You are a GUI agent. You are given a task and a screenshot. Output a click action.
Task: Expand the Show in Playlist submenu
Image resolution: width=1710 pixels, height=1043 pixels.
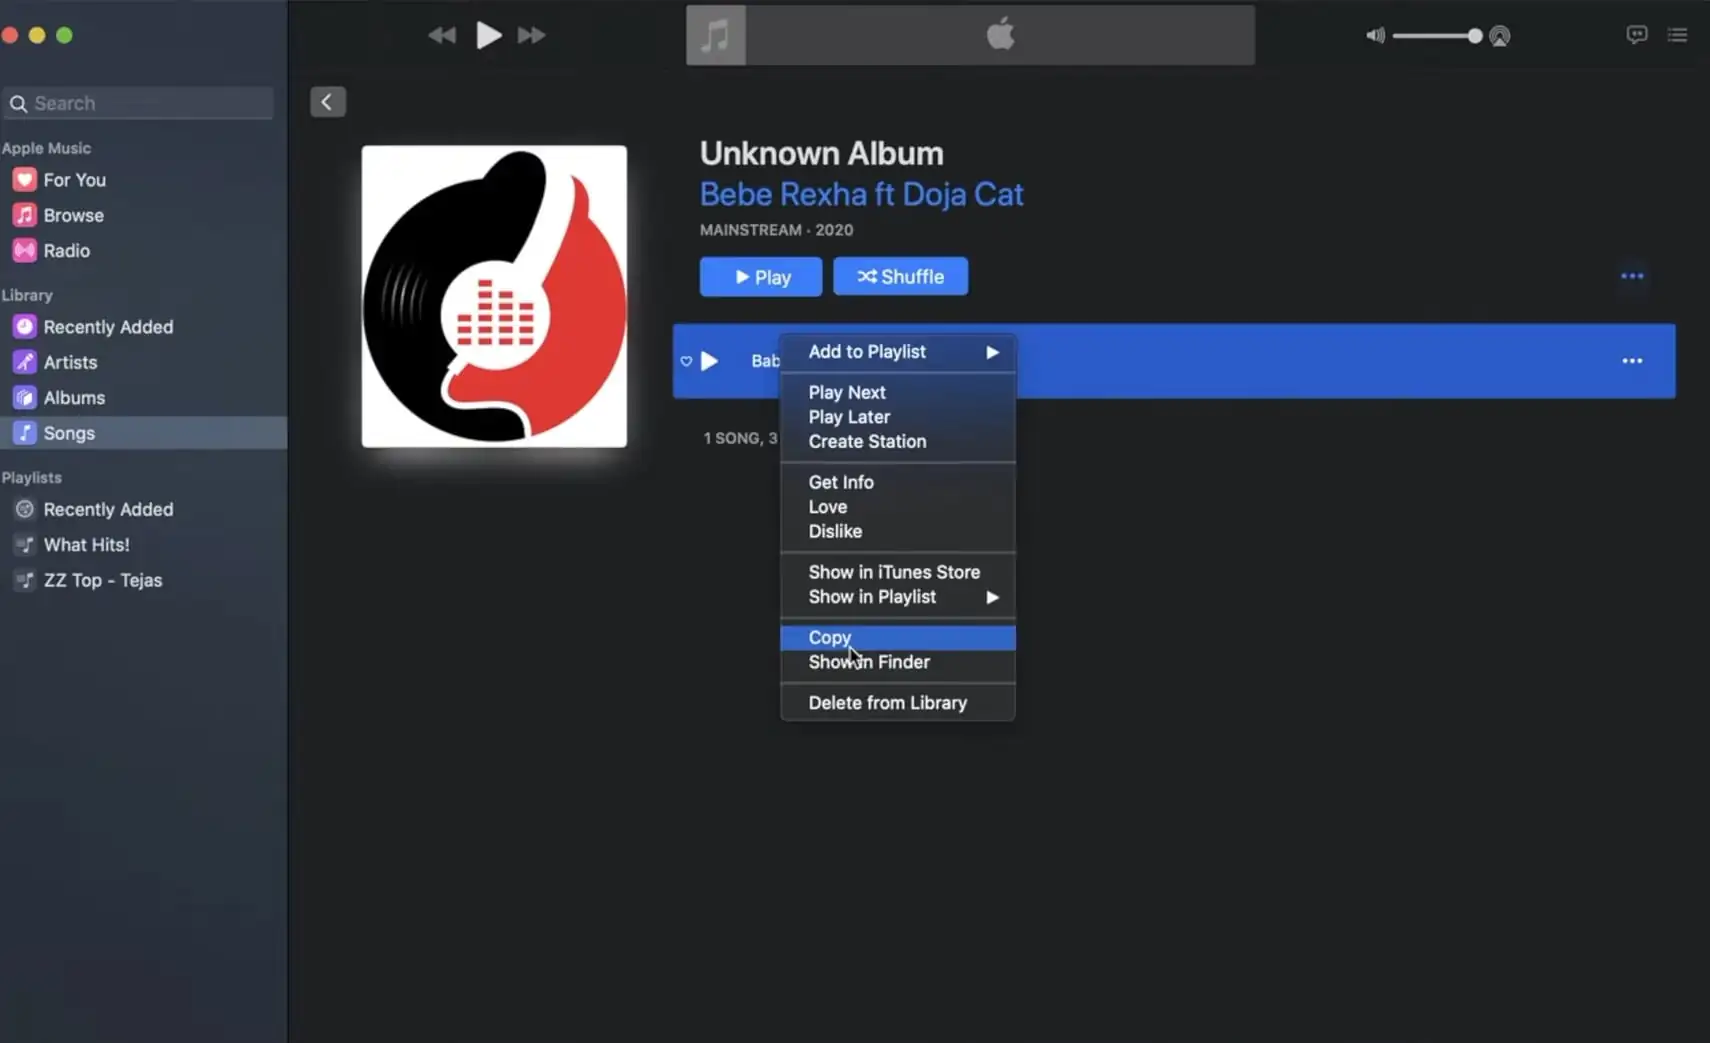coord(897,597)
